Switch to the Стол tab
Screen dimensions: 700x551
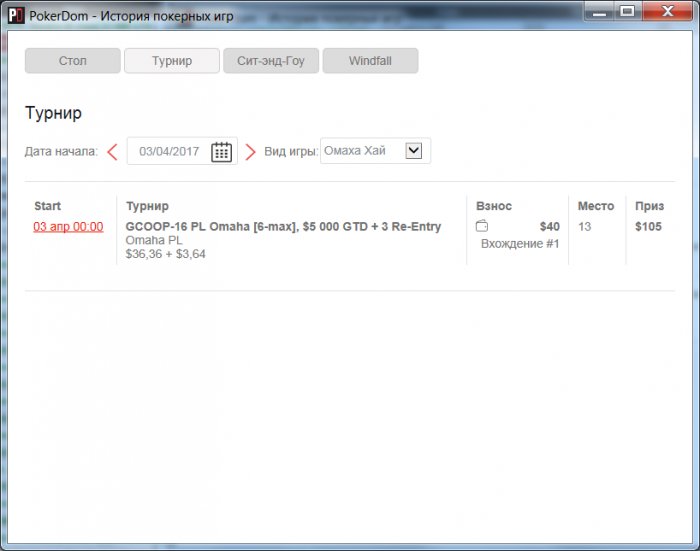(x=73, y=61)
